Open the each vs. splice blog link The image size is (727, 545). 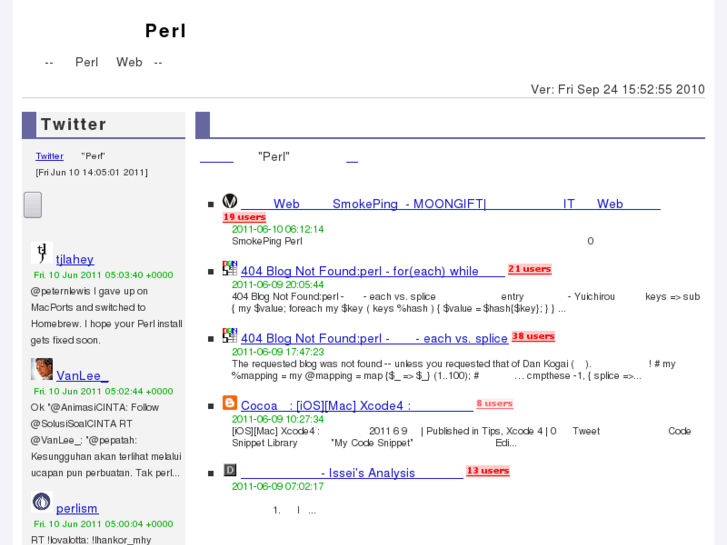(x=374, y=338)
